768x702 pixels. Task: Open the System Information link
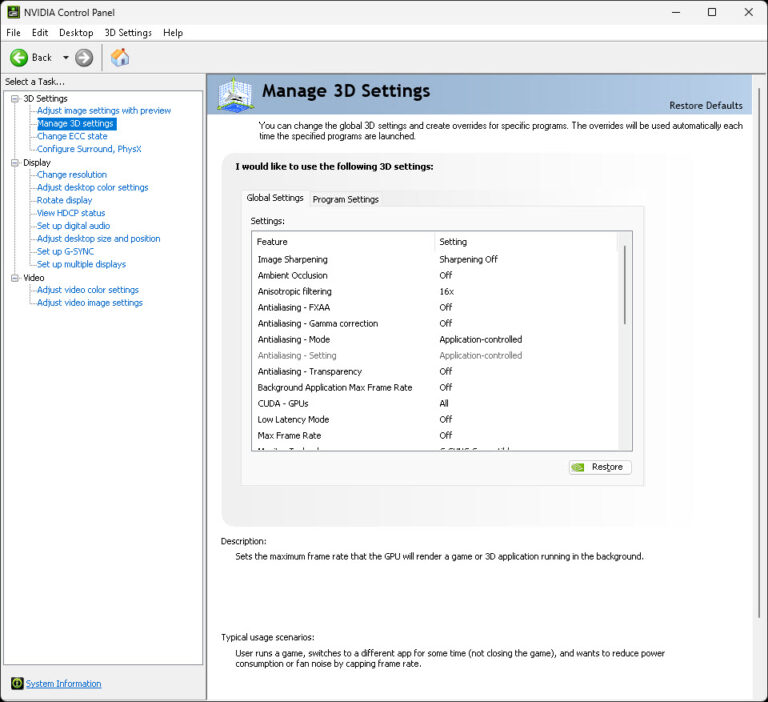[63, 684]
